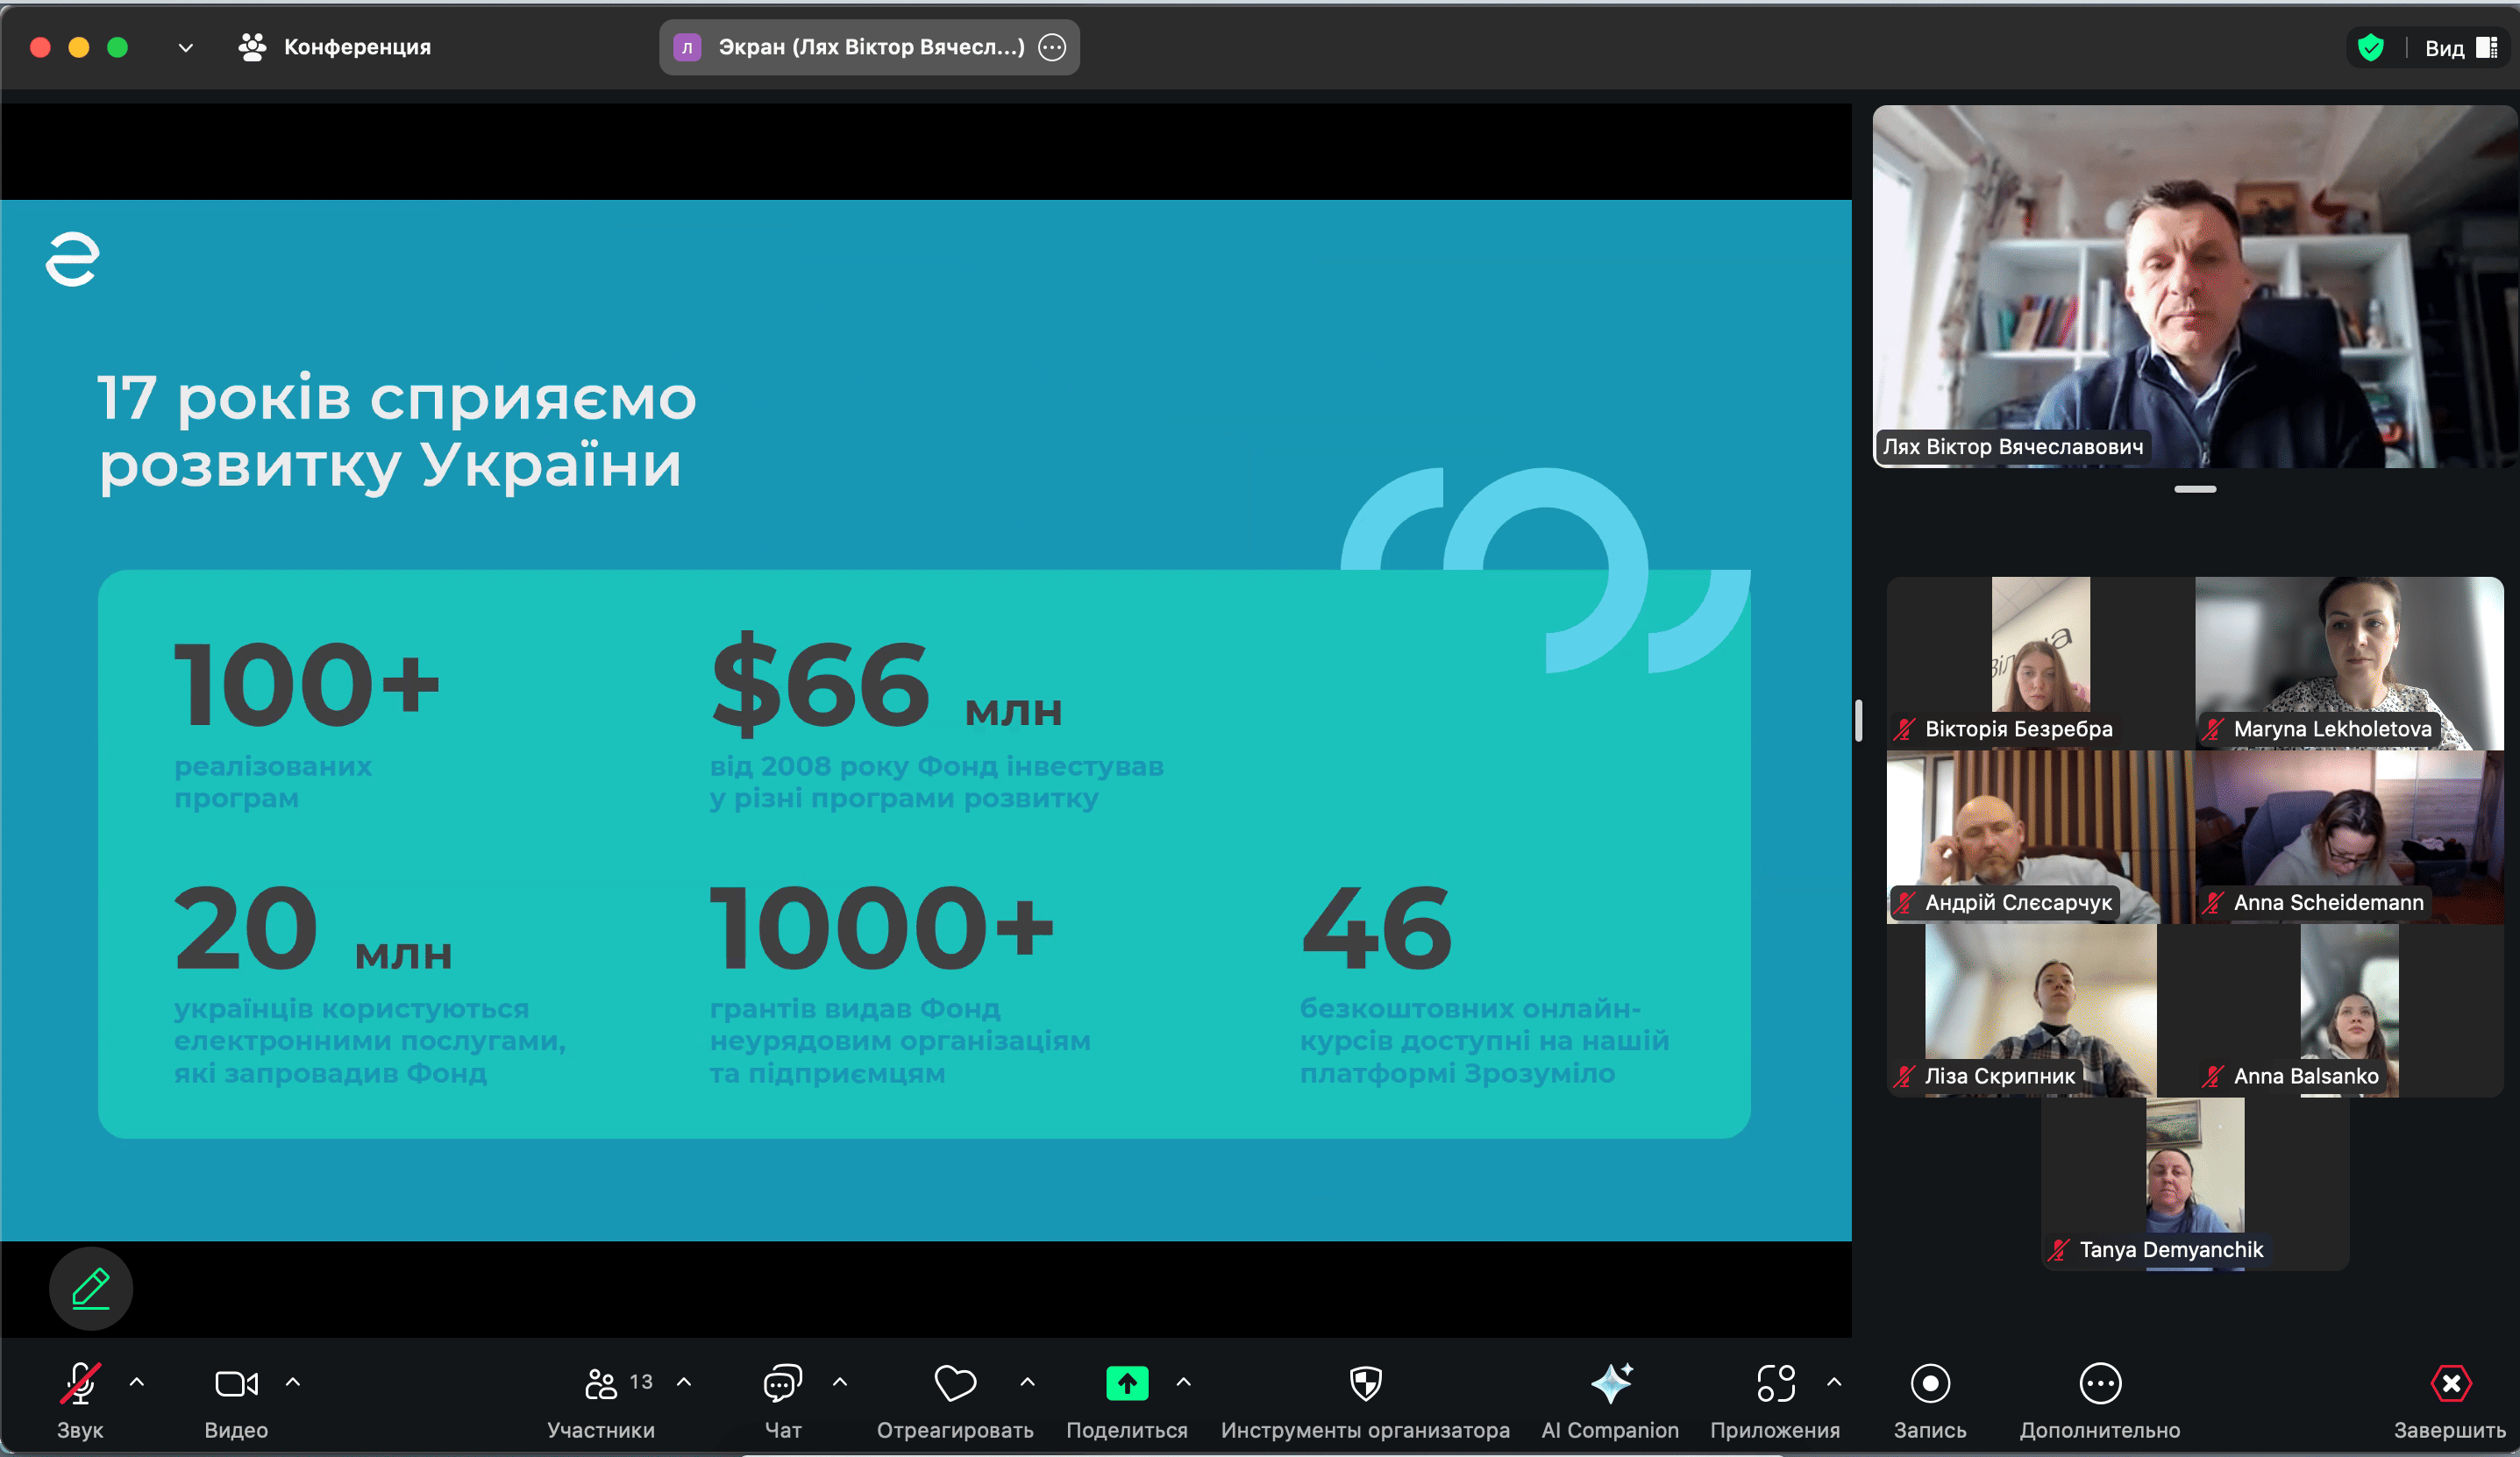This screenshot has height=1457, width=2520.
Task: Start recording with the Запись icon
Action: 1930,1385
